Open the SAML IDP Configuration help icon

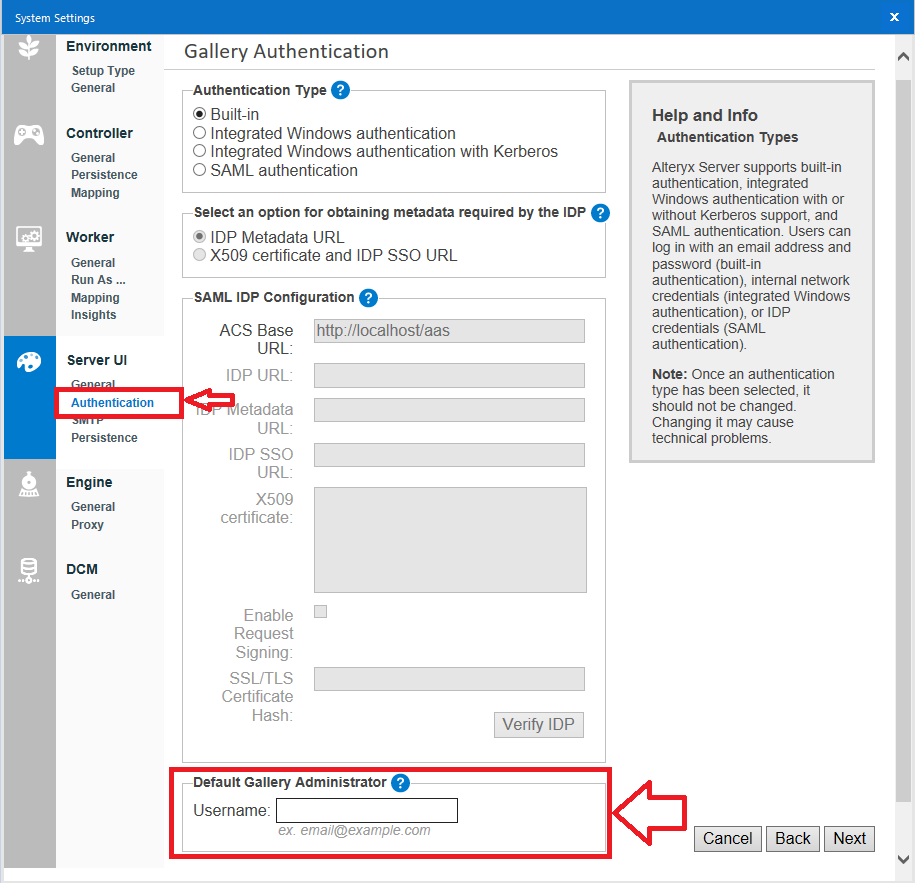pos(369,297)
